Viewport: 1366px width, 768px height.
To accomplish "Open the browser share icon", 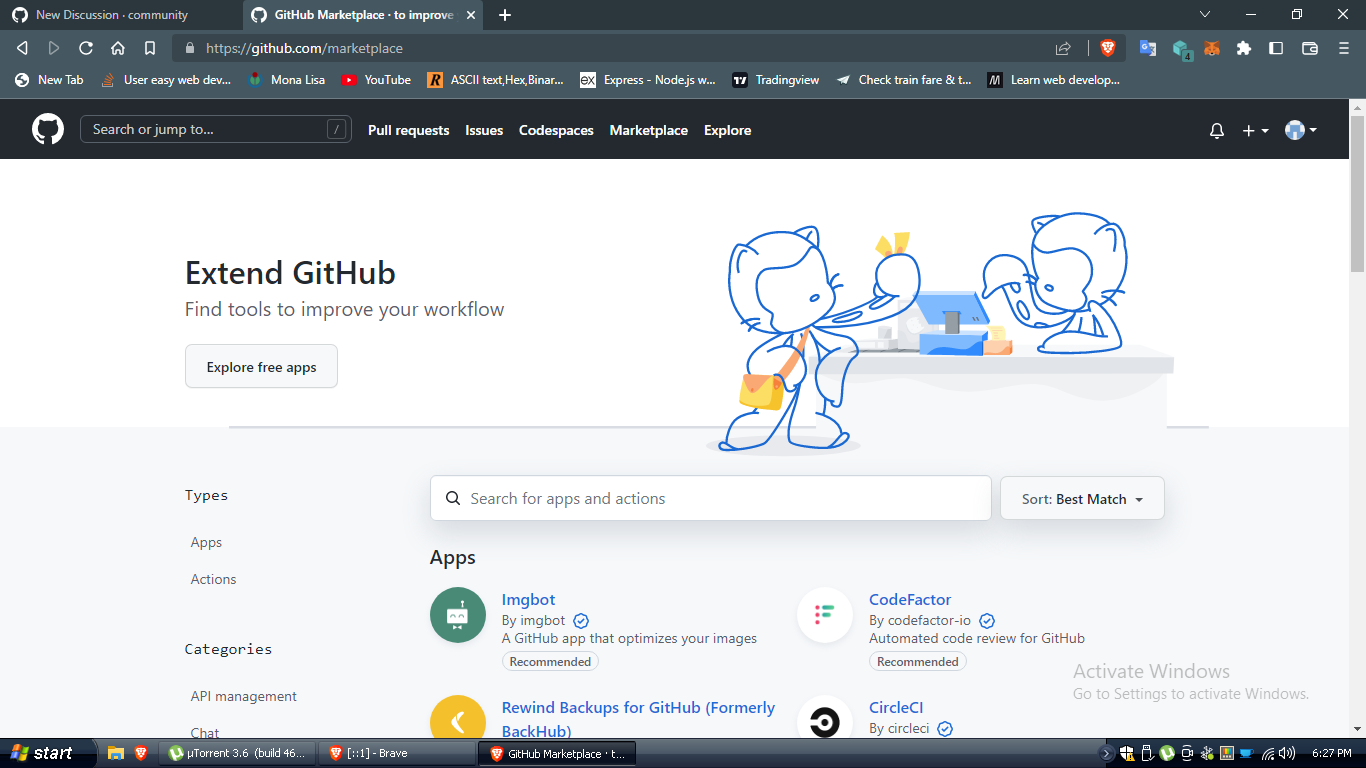I will pos(1062,47).
